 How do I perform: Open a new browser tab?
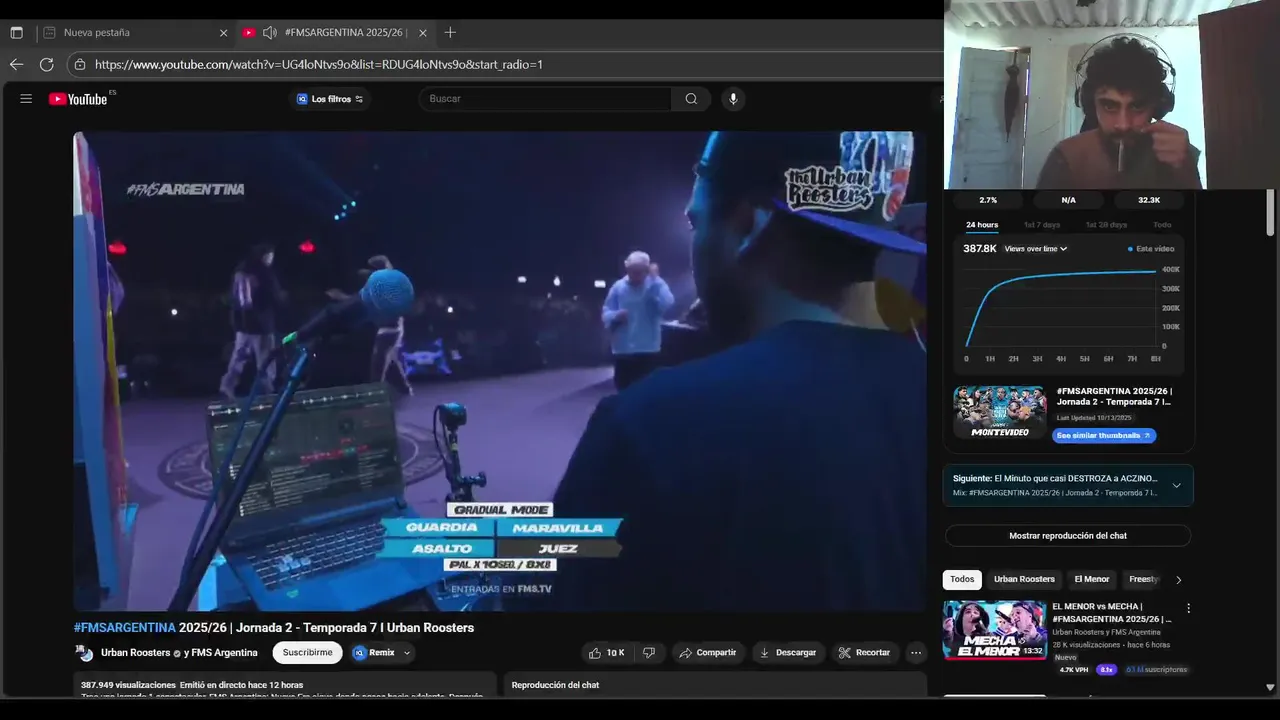(x=450, y=32)
